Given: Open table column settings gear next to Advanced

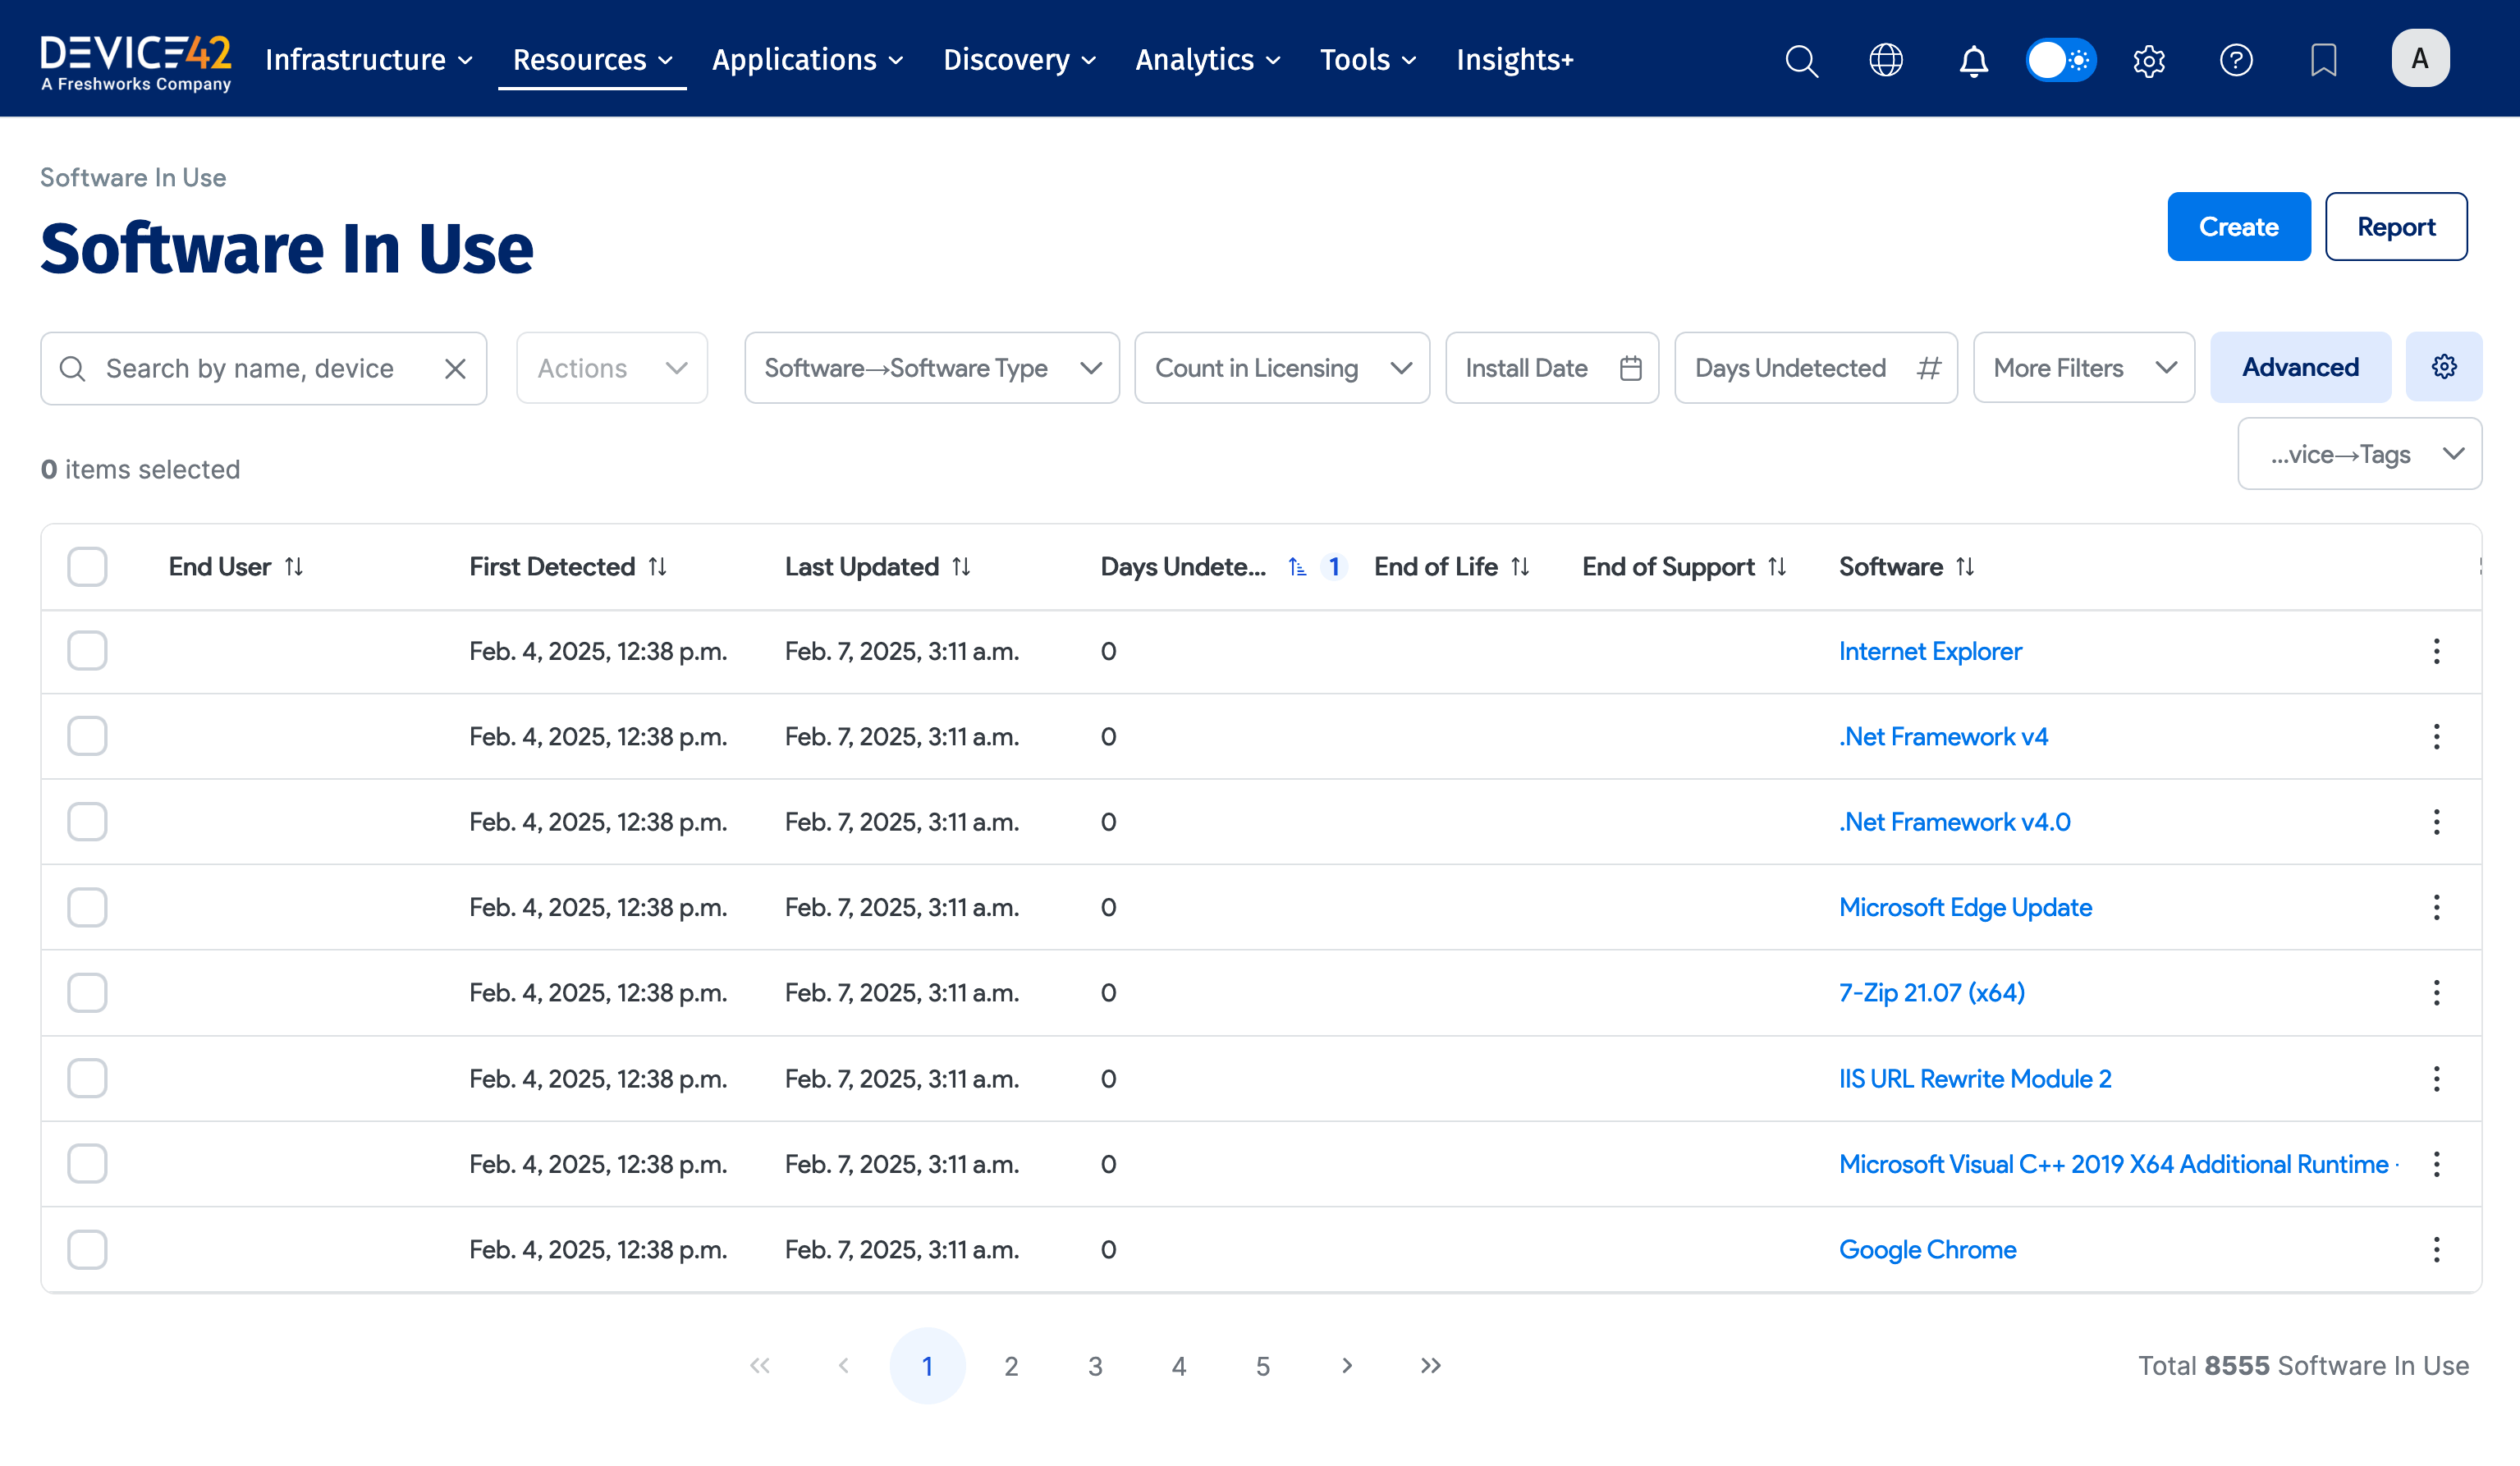Looking at the screenshot, I should pyautogui.click(x=2444, y=367).
